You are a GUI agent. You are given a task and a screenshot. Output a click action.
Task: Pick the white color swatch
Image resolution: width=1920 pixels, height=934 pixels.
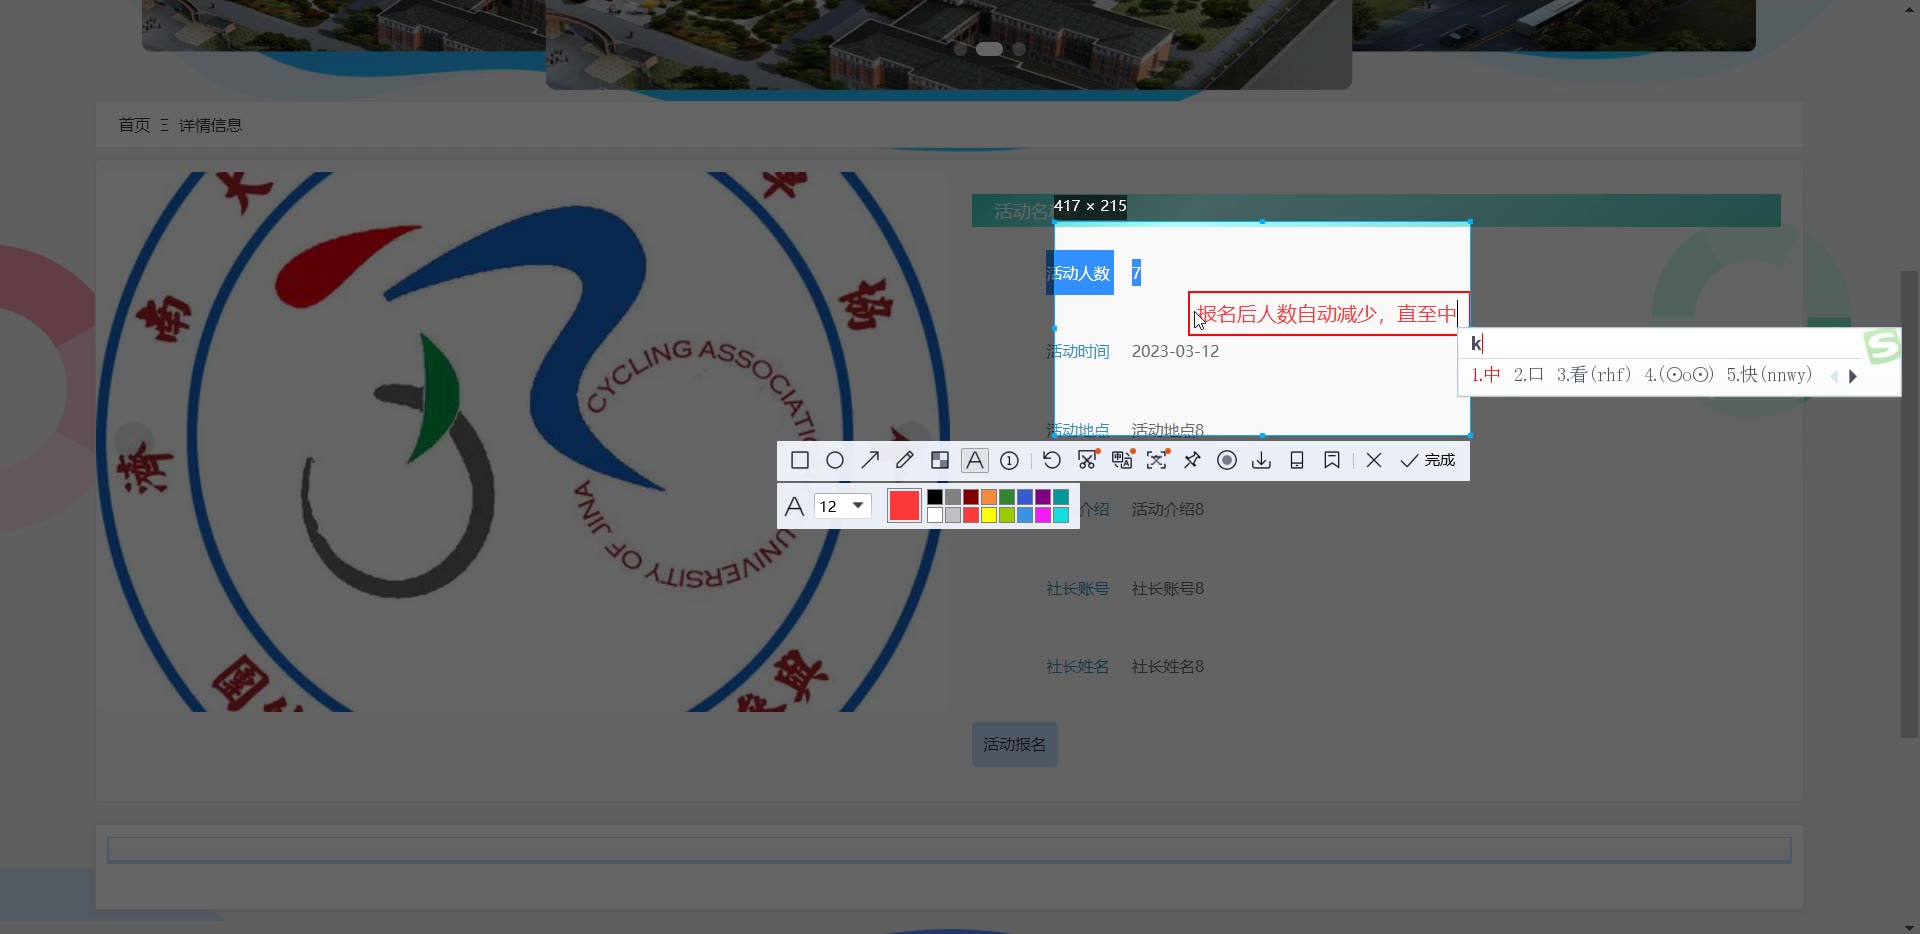935,515
